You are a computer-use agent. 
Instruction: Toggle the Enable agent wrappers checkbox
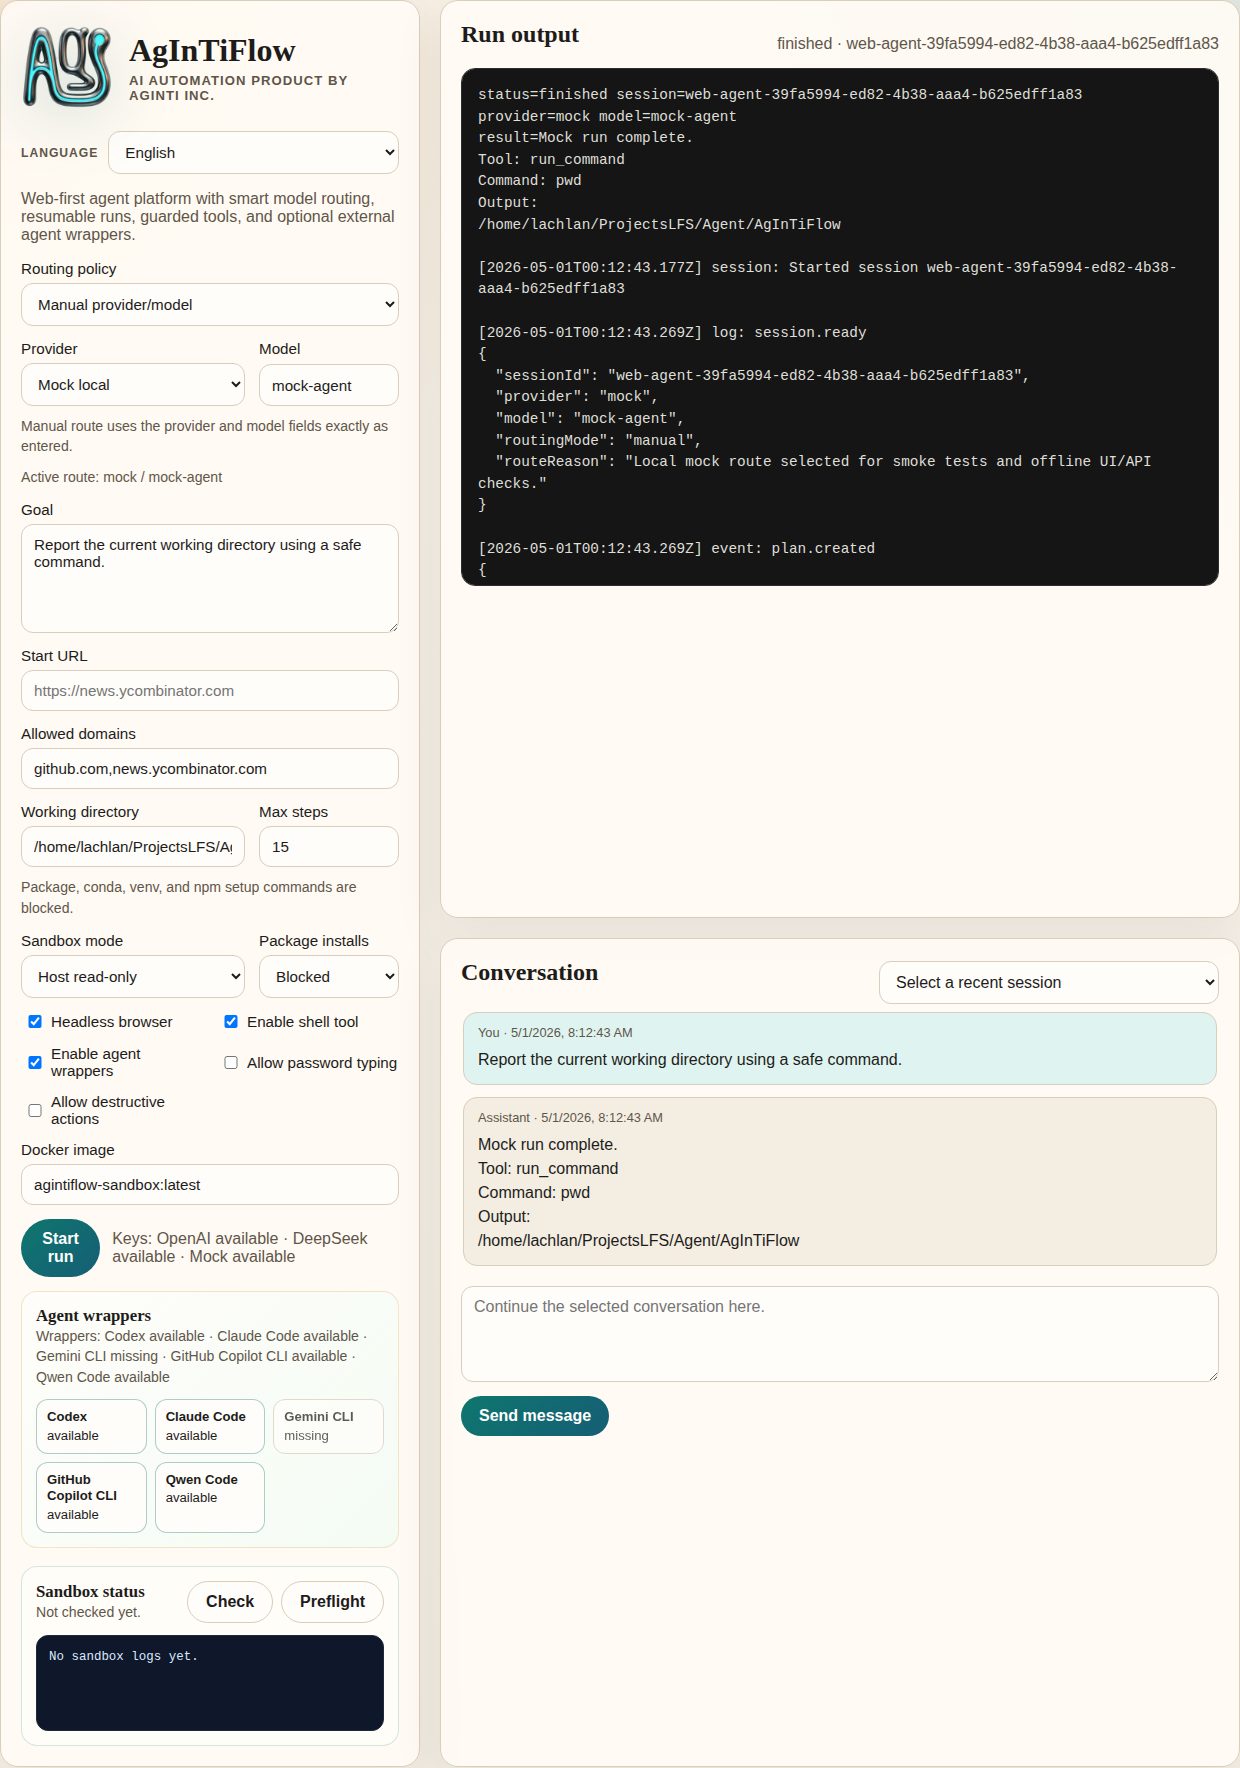(35, 1063)
